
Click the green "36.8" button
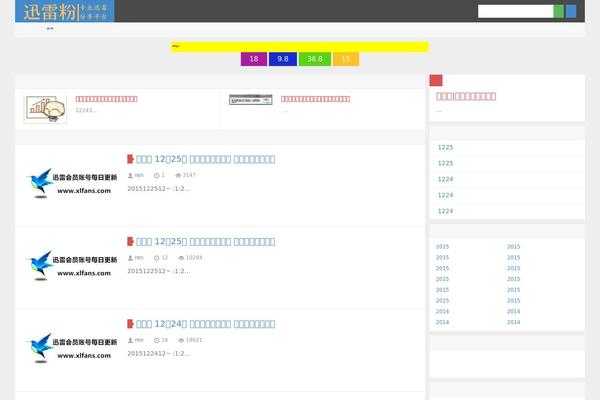coord(315,59)
